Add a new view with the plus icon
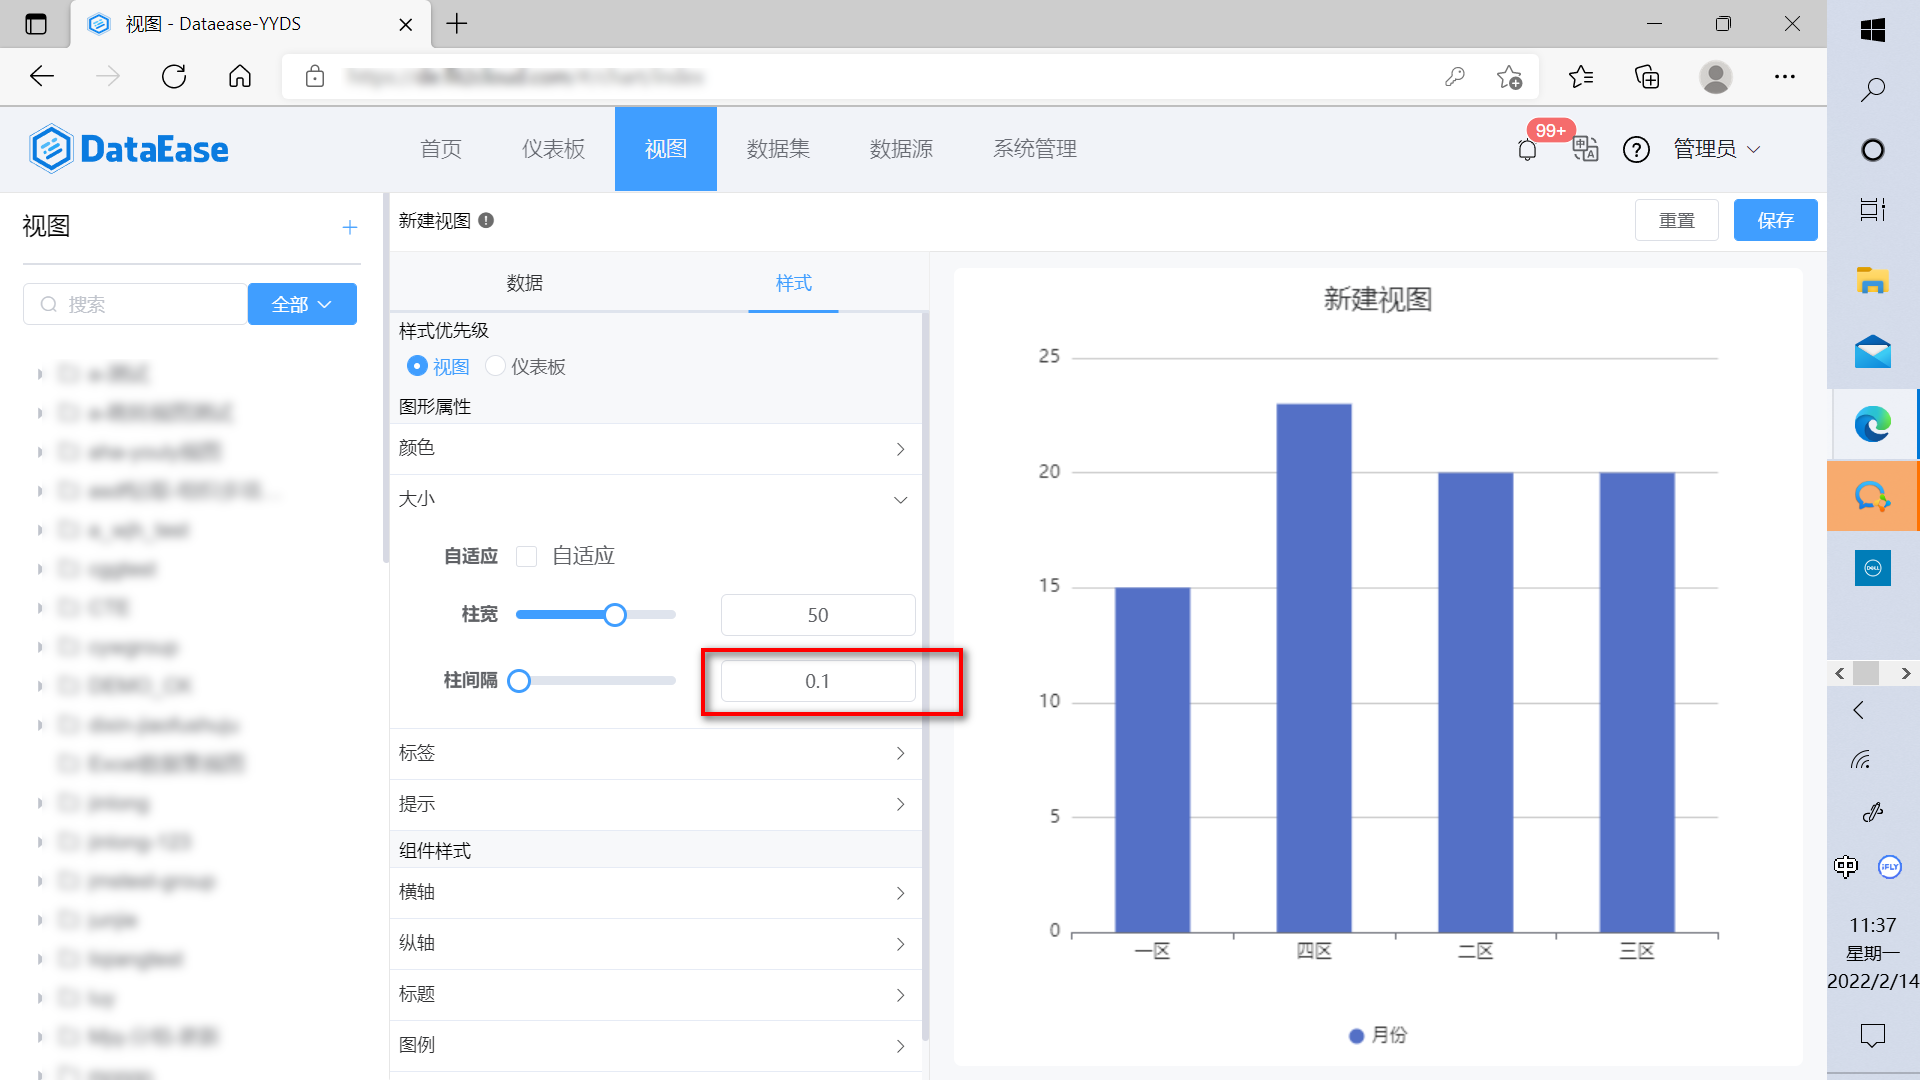1920x1080 pixels. pyautogui.click(x=349, y=227)
